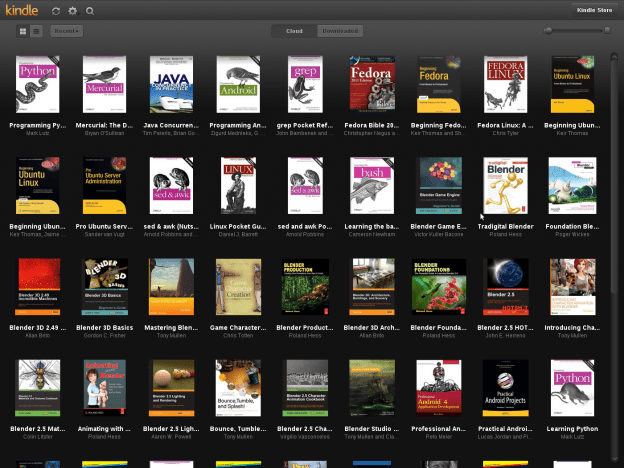The image size is (624, 468).
Task: Click the search magnifier icon
Action: click(x=90, y=11)
